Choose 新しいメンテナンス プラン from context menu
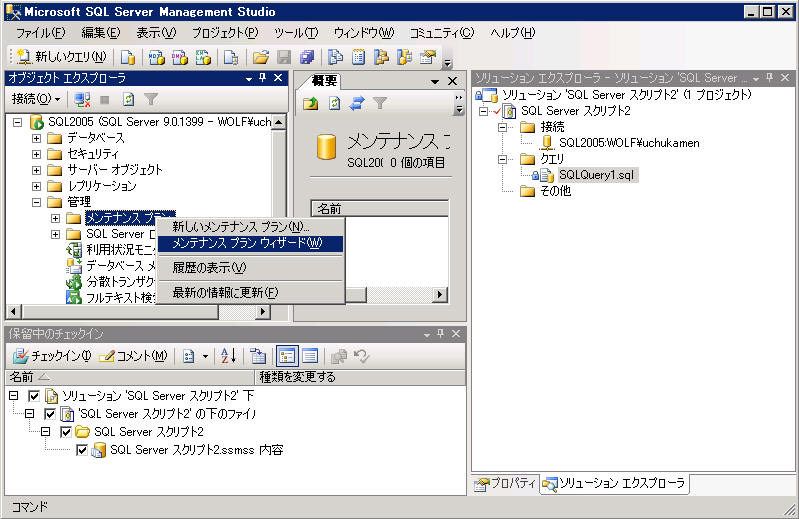 (250, 227)
